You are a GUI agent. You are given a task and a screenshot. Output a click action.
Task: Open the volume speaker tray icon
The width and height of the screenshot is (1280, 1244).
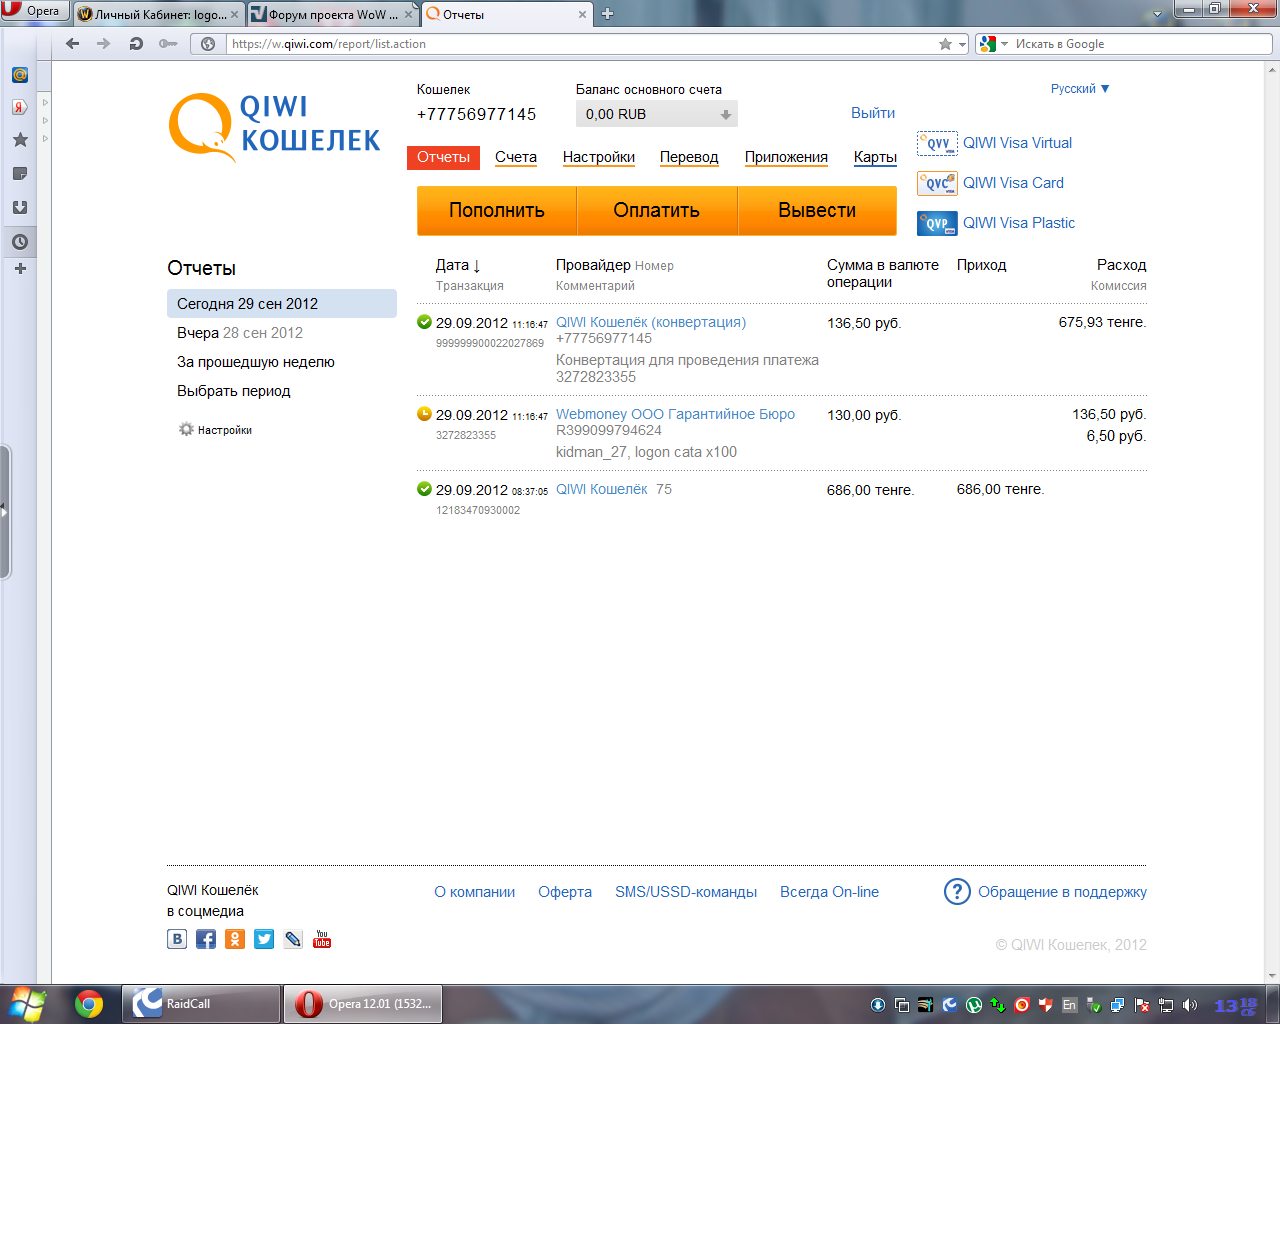(1189, 1005)
